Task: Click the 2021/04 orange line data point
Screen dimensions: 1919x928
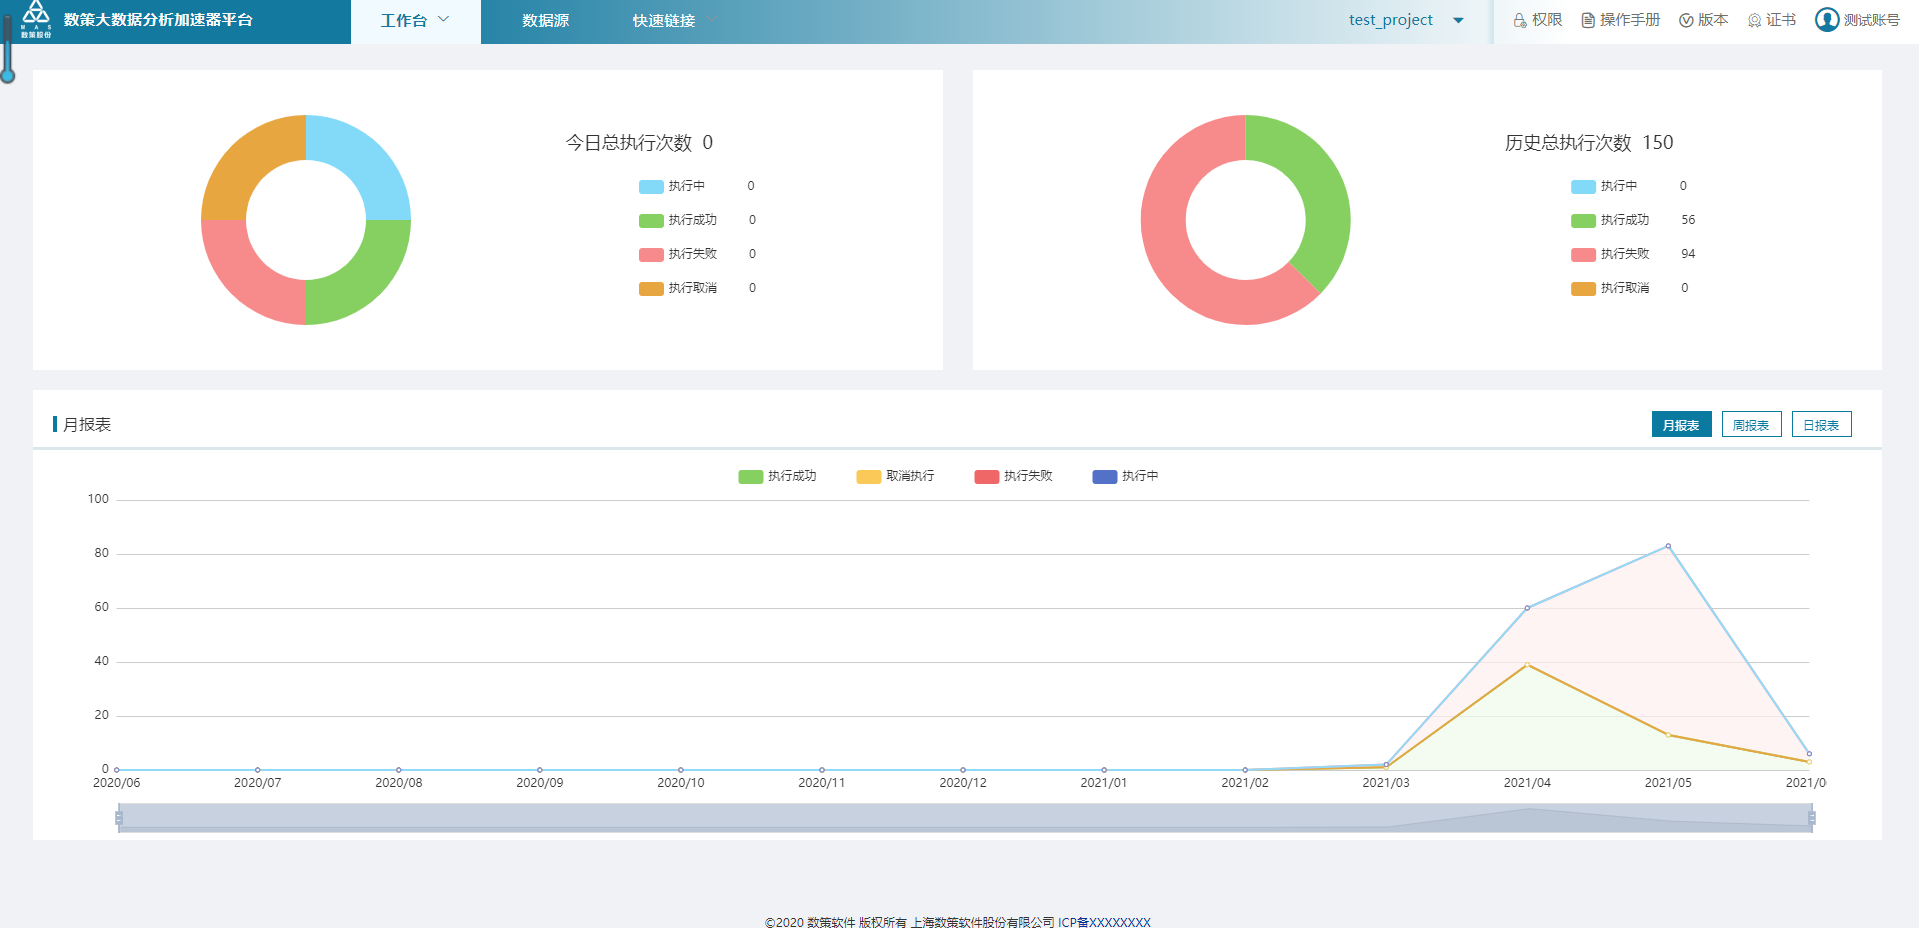Action: point(1527,665)
